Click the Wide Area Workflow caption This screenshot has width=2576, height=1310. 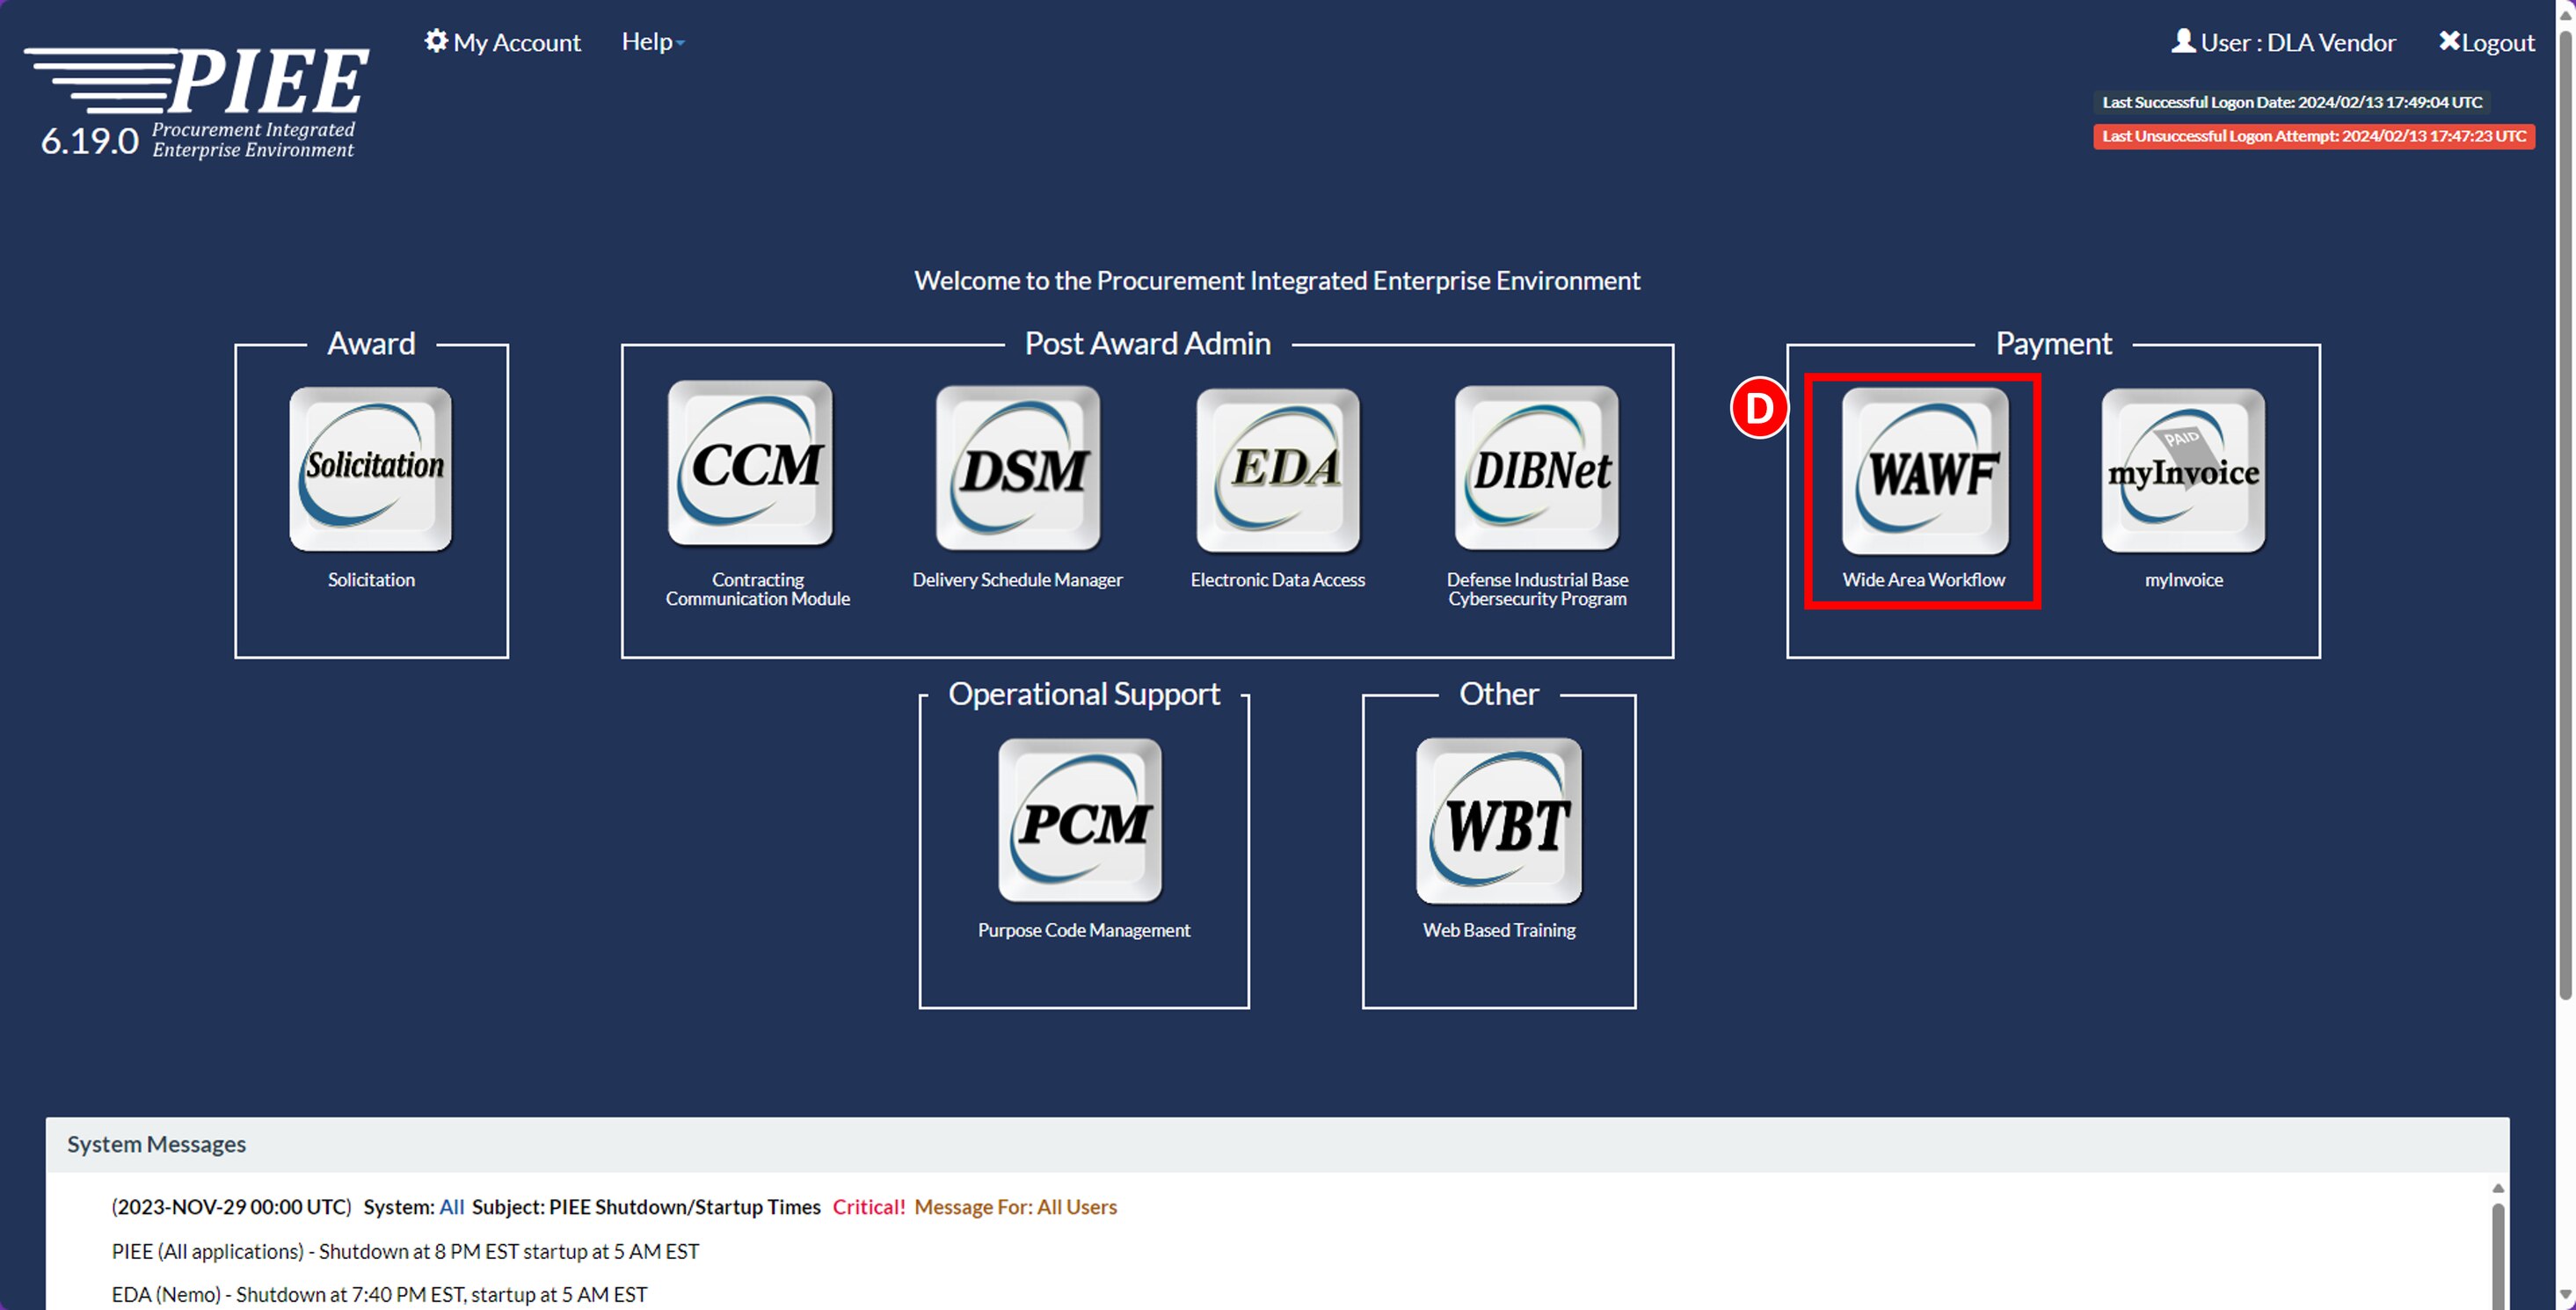click(1924, 580)
